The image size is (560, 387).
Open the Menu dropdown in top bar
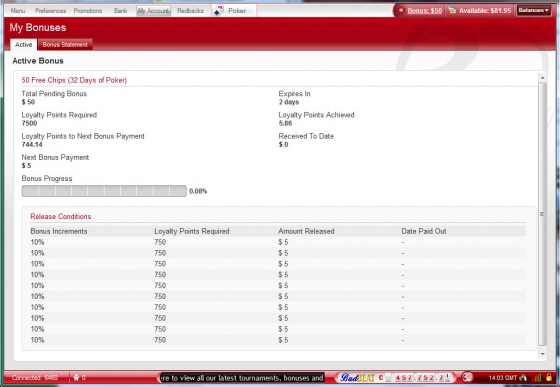tap(18, 11)
